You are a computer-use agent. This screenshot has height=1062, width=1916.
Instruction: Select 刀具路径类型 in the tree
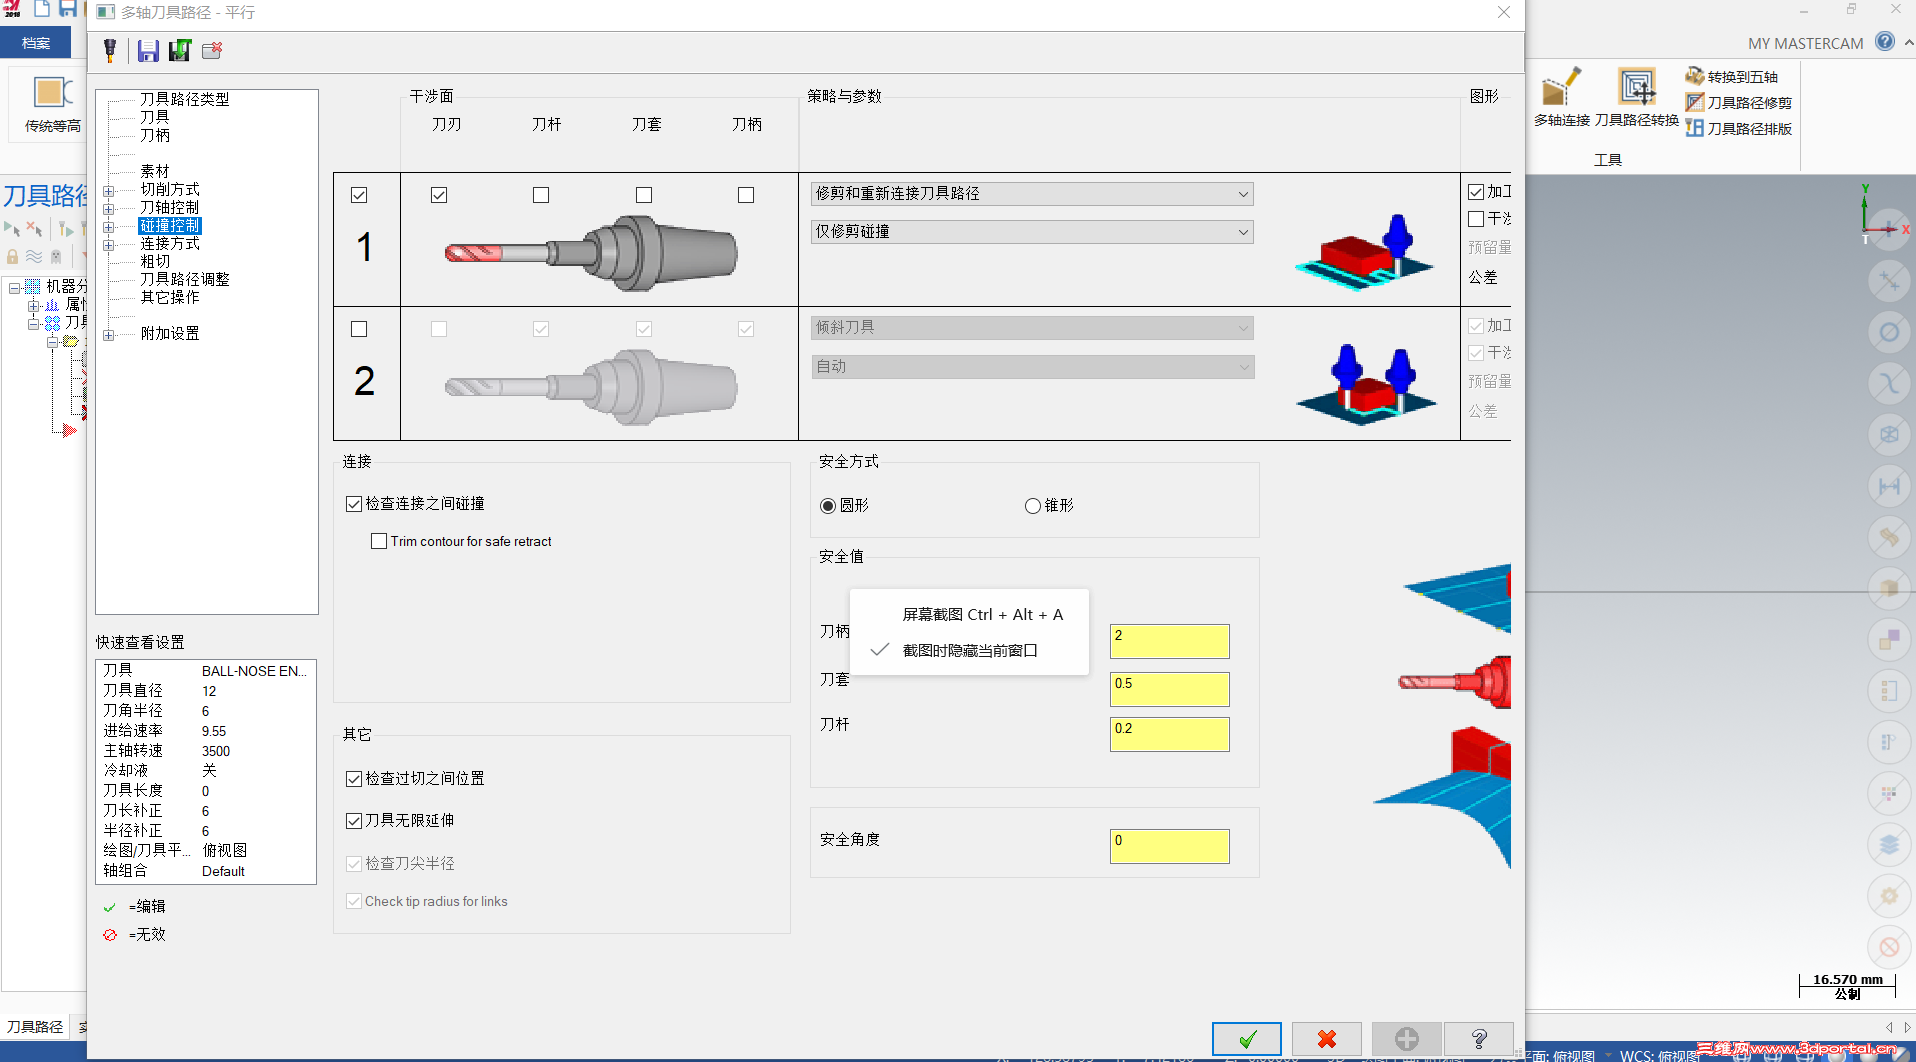point(184,99)
